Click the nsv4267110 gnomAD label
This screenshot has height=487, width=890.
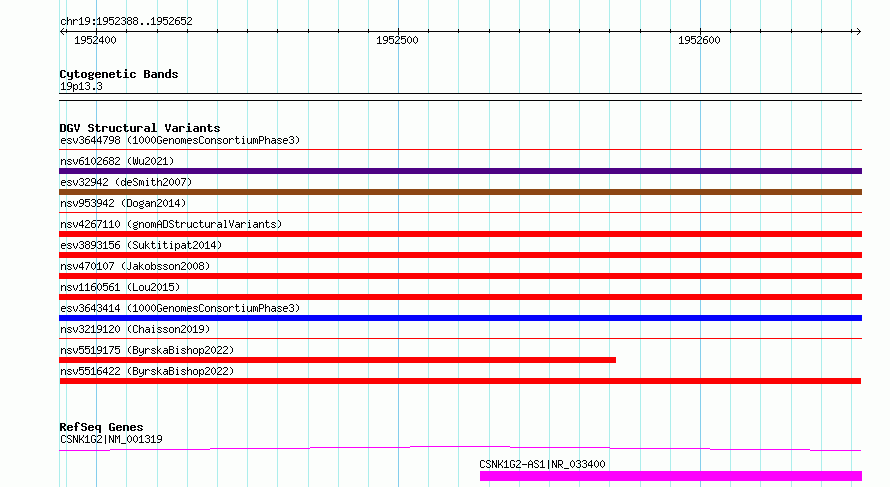pyautogui.click(x=171, y=224)
